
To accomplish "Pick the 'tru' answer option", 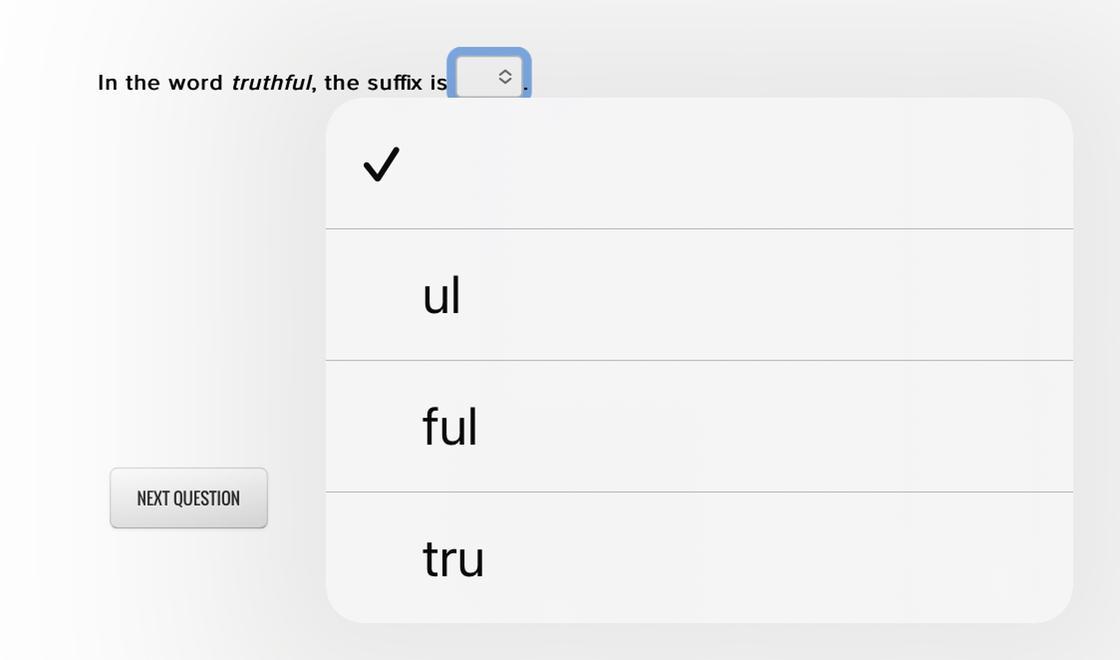I will (453, 558).
